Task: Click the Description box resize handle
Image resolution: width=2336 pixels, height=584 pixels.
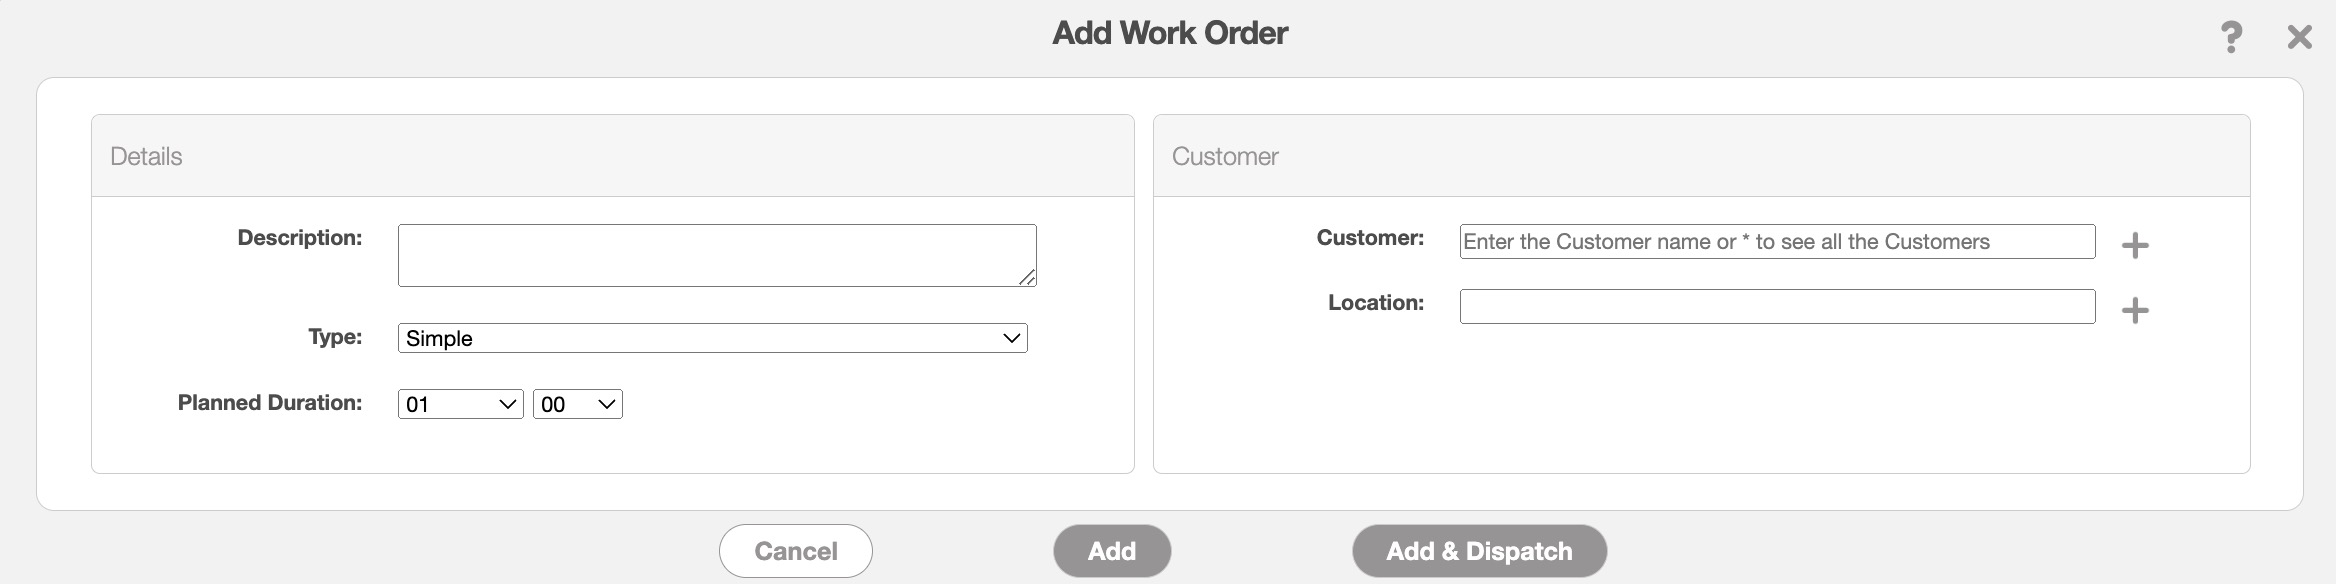Action: (x=1027, y=277)
